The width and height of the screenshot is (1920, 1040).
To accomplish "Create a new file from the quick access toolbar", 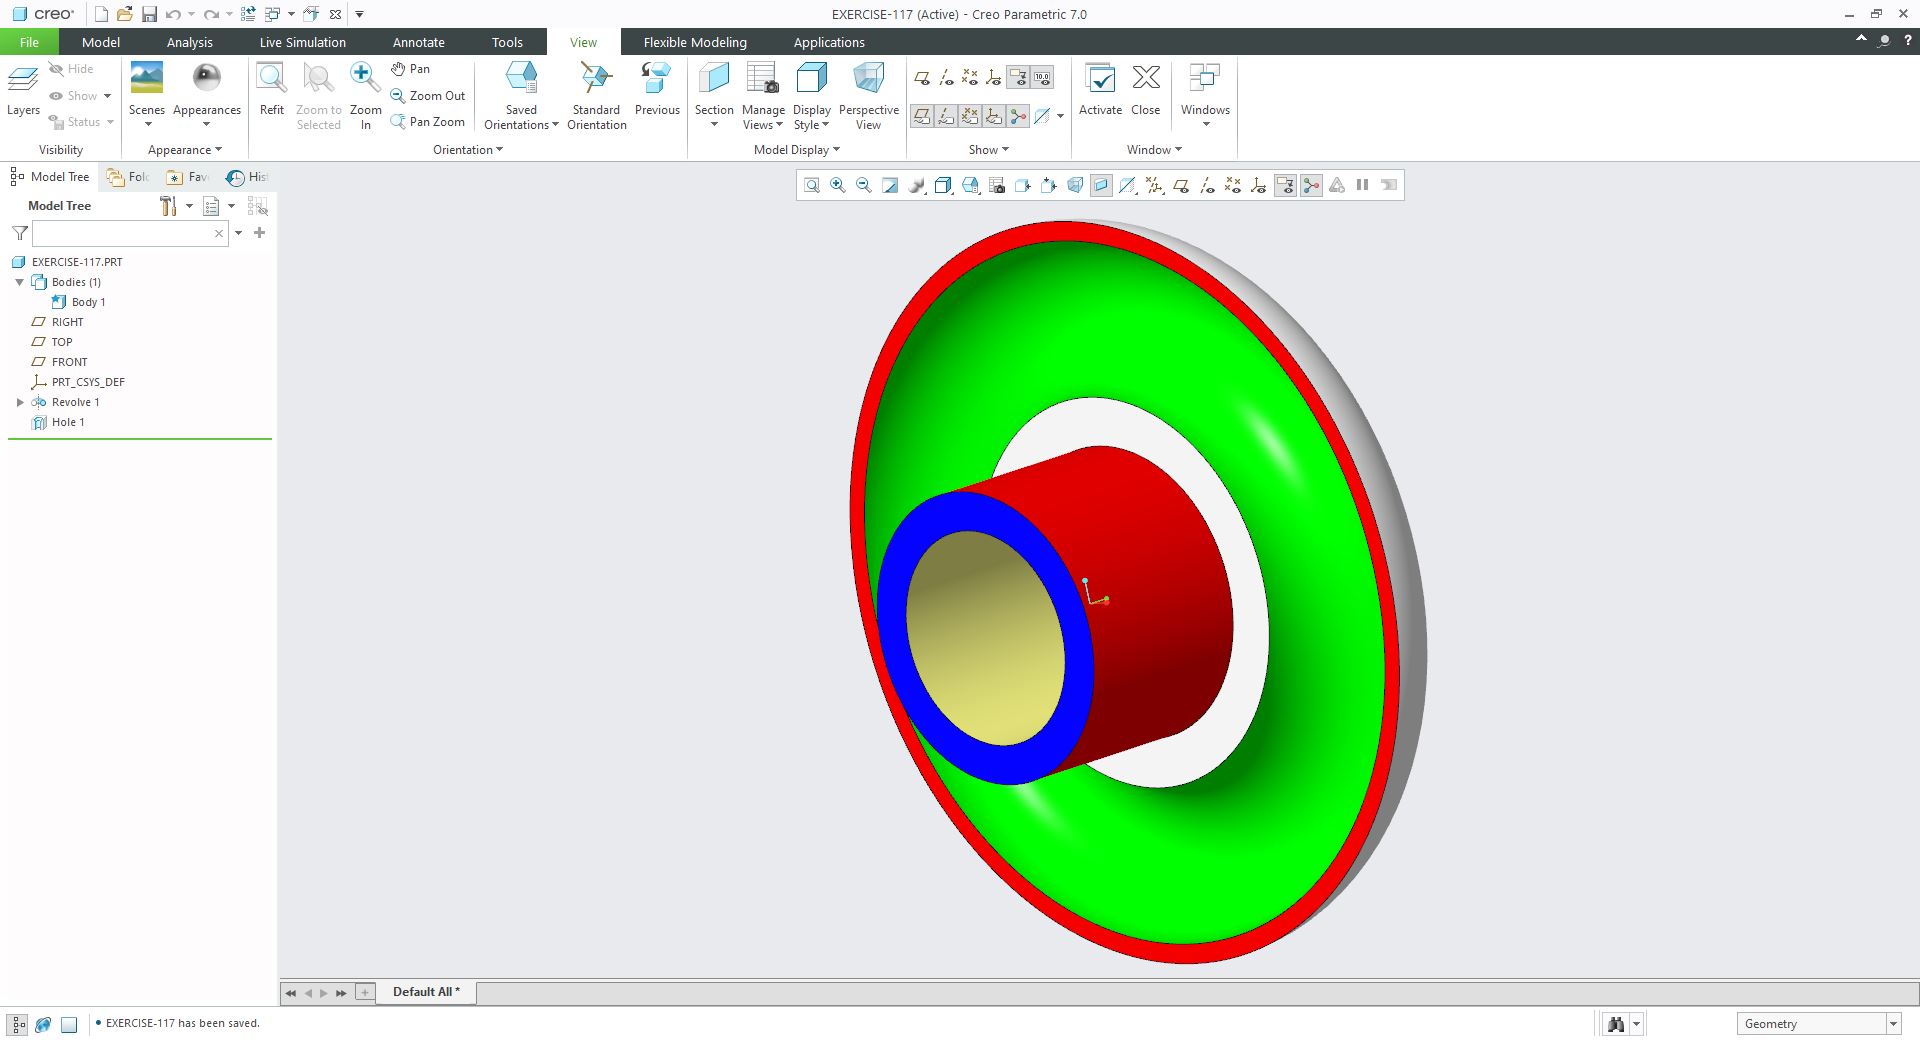I will [x=101, y=14].
